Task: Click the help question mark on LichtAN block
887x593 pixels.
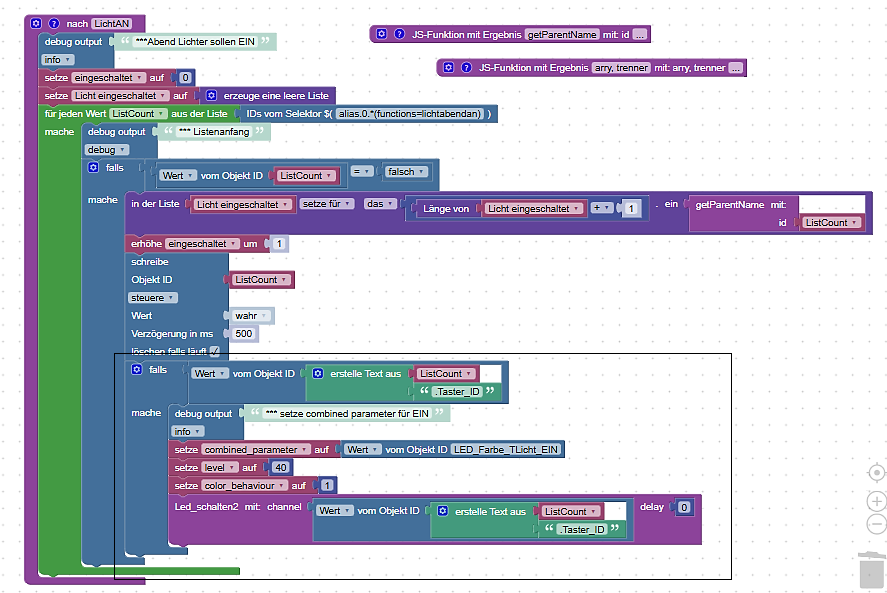Action: 54,23
